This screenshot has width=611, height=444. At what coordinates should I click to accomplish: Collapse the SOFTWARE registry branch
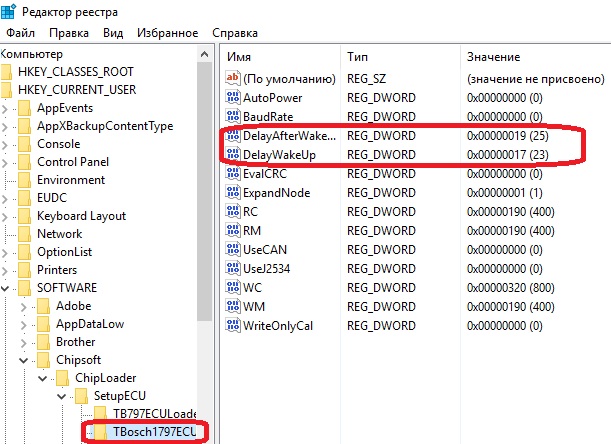(x=8, y=288)
